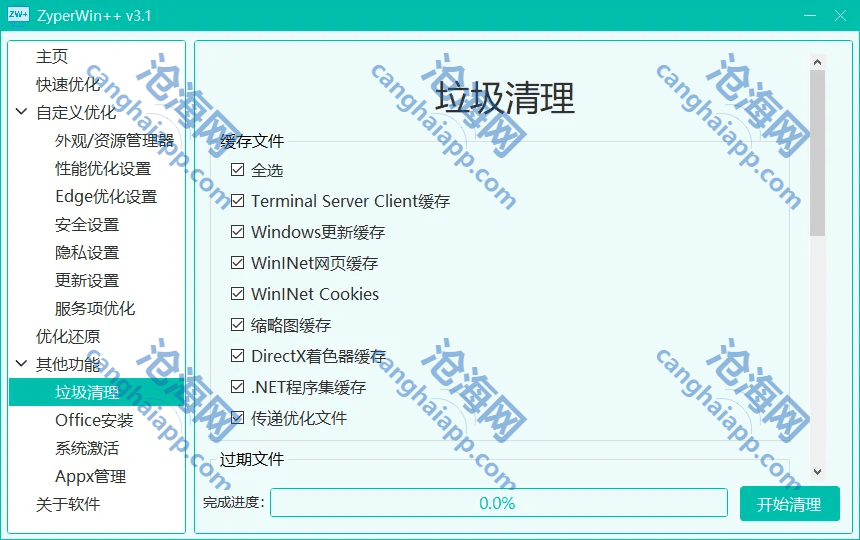The width and height of the screenshot is (860, 540).
Task: Click the scrollbar up arrow
Action: click(x=817, y=62)
